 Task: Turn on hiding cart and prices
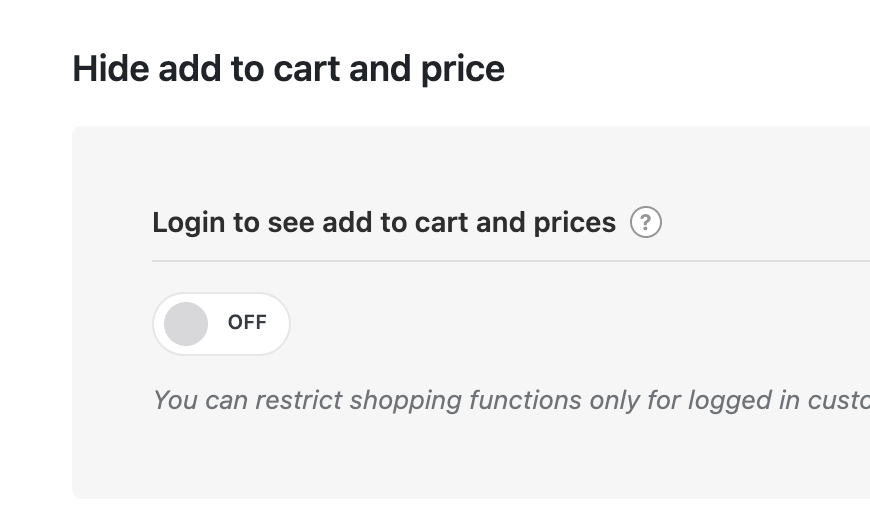click(x=221, y=323)
